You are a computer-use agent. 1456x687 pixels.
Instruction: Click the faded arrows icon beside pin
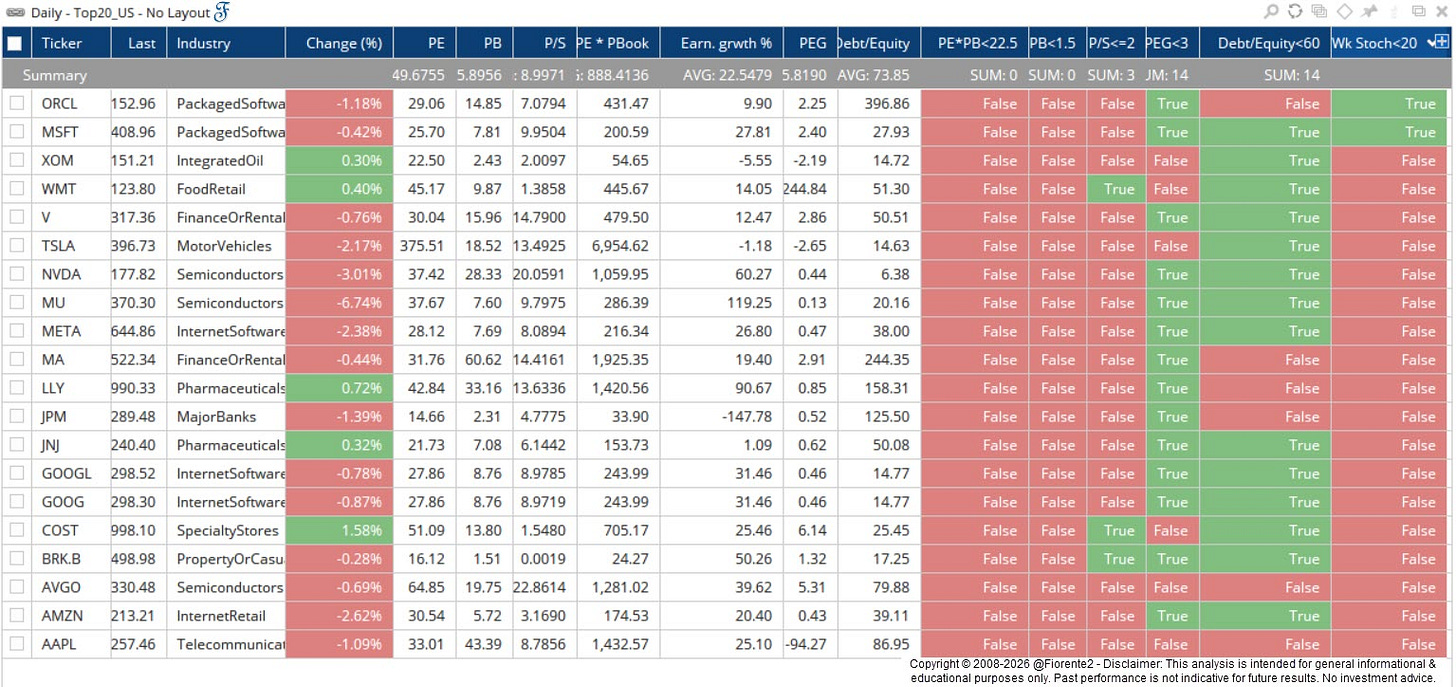[1392, 12]
